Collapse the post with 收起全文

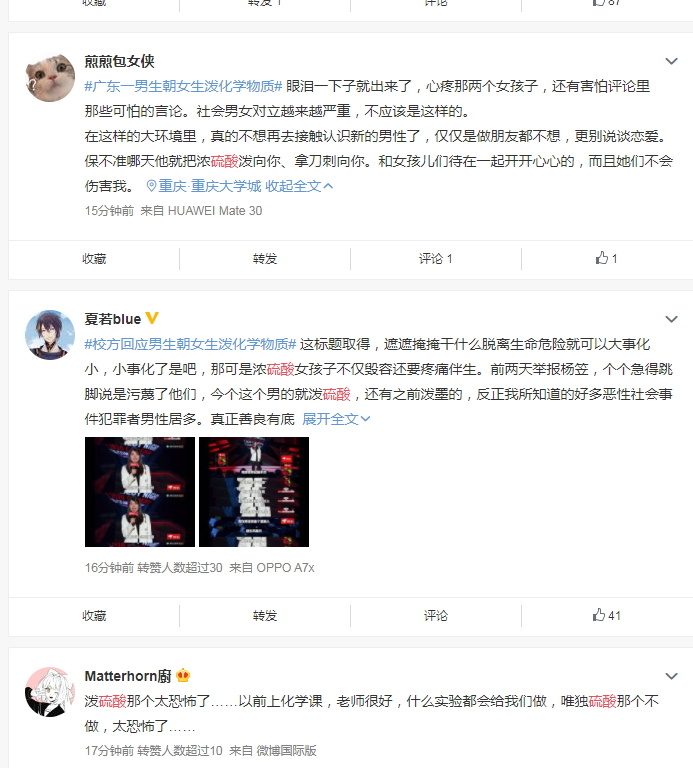tap(299, 186)
